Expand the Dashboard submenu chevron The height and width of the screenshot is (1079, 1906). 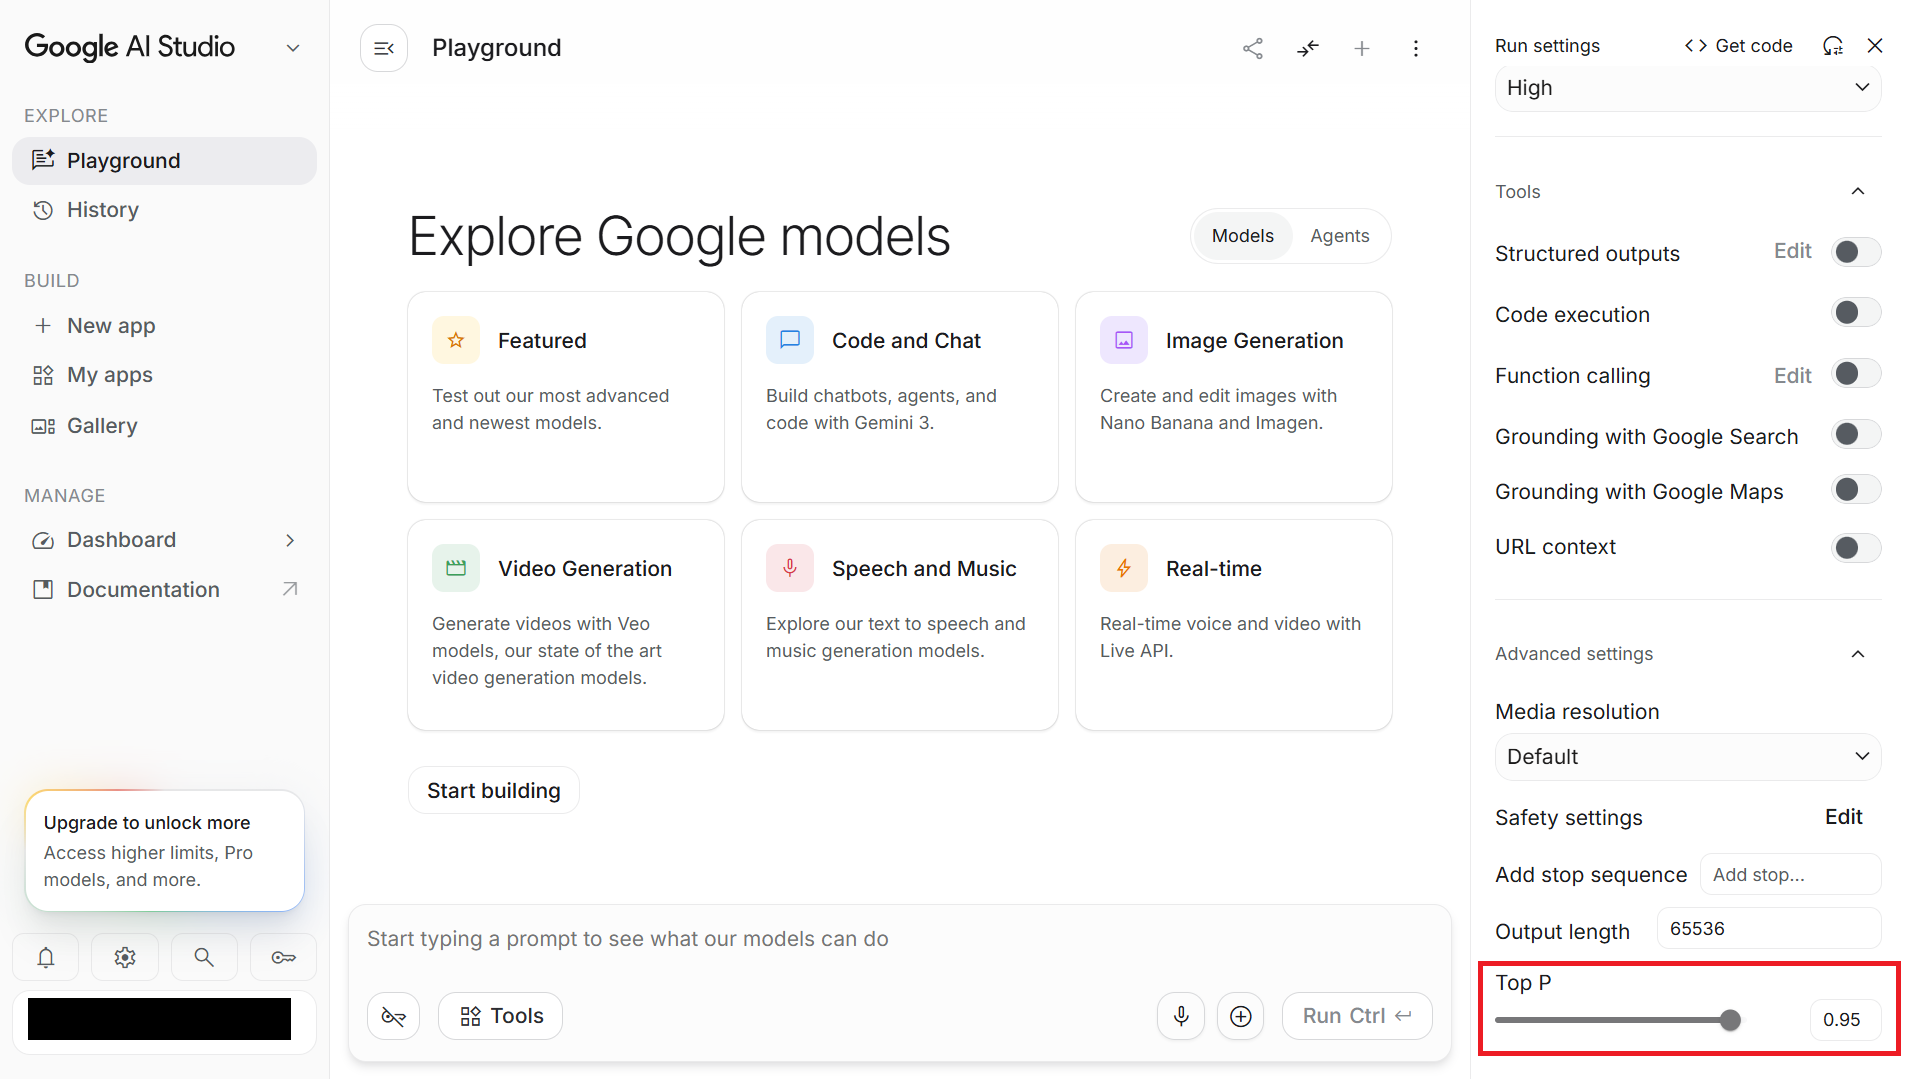290,540
